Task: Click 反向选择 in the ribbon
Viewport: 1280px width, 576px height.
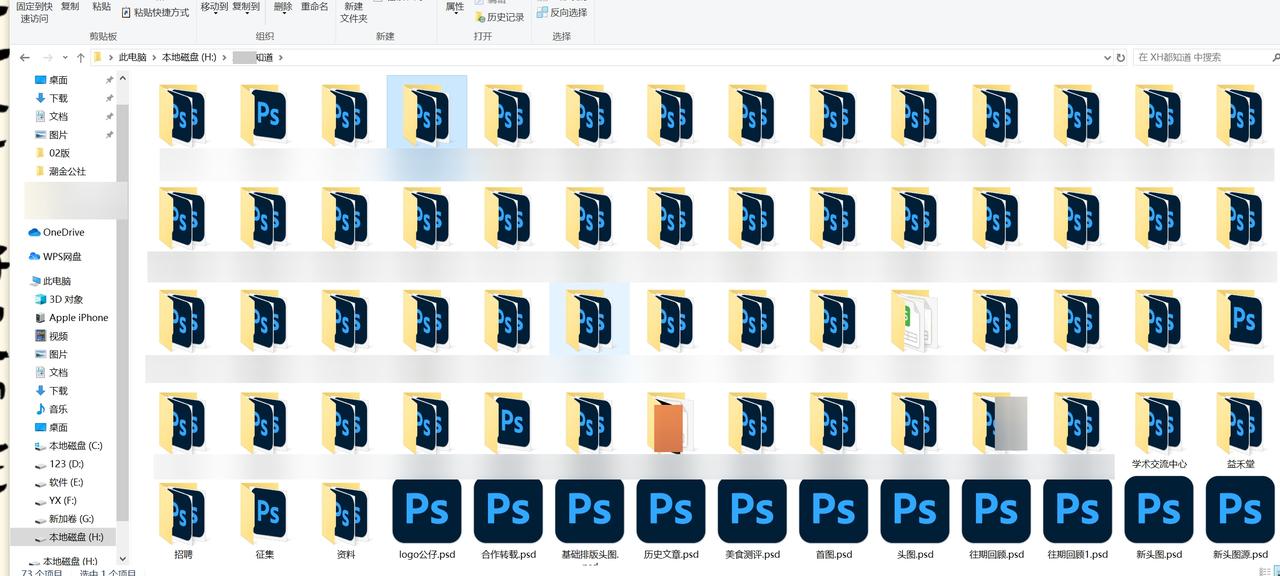Action: [x=562, y=13]
